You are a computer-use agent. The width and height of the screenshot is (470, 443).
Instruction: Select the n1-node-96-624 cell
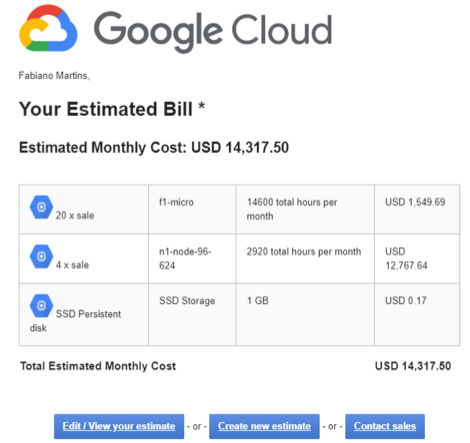point(192,259)
